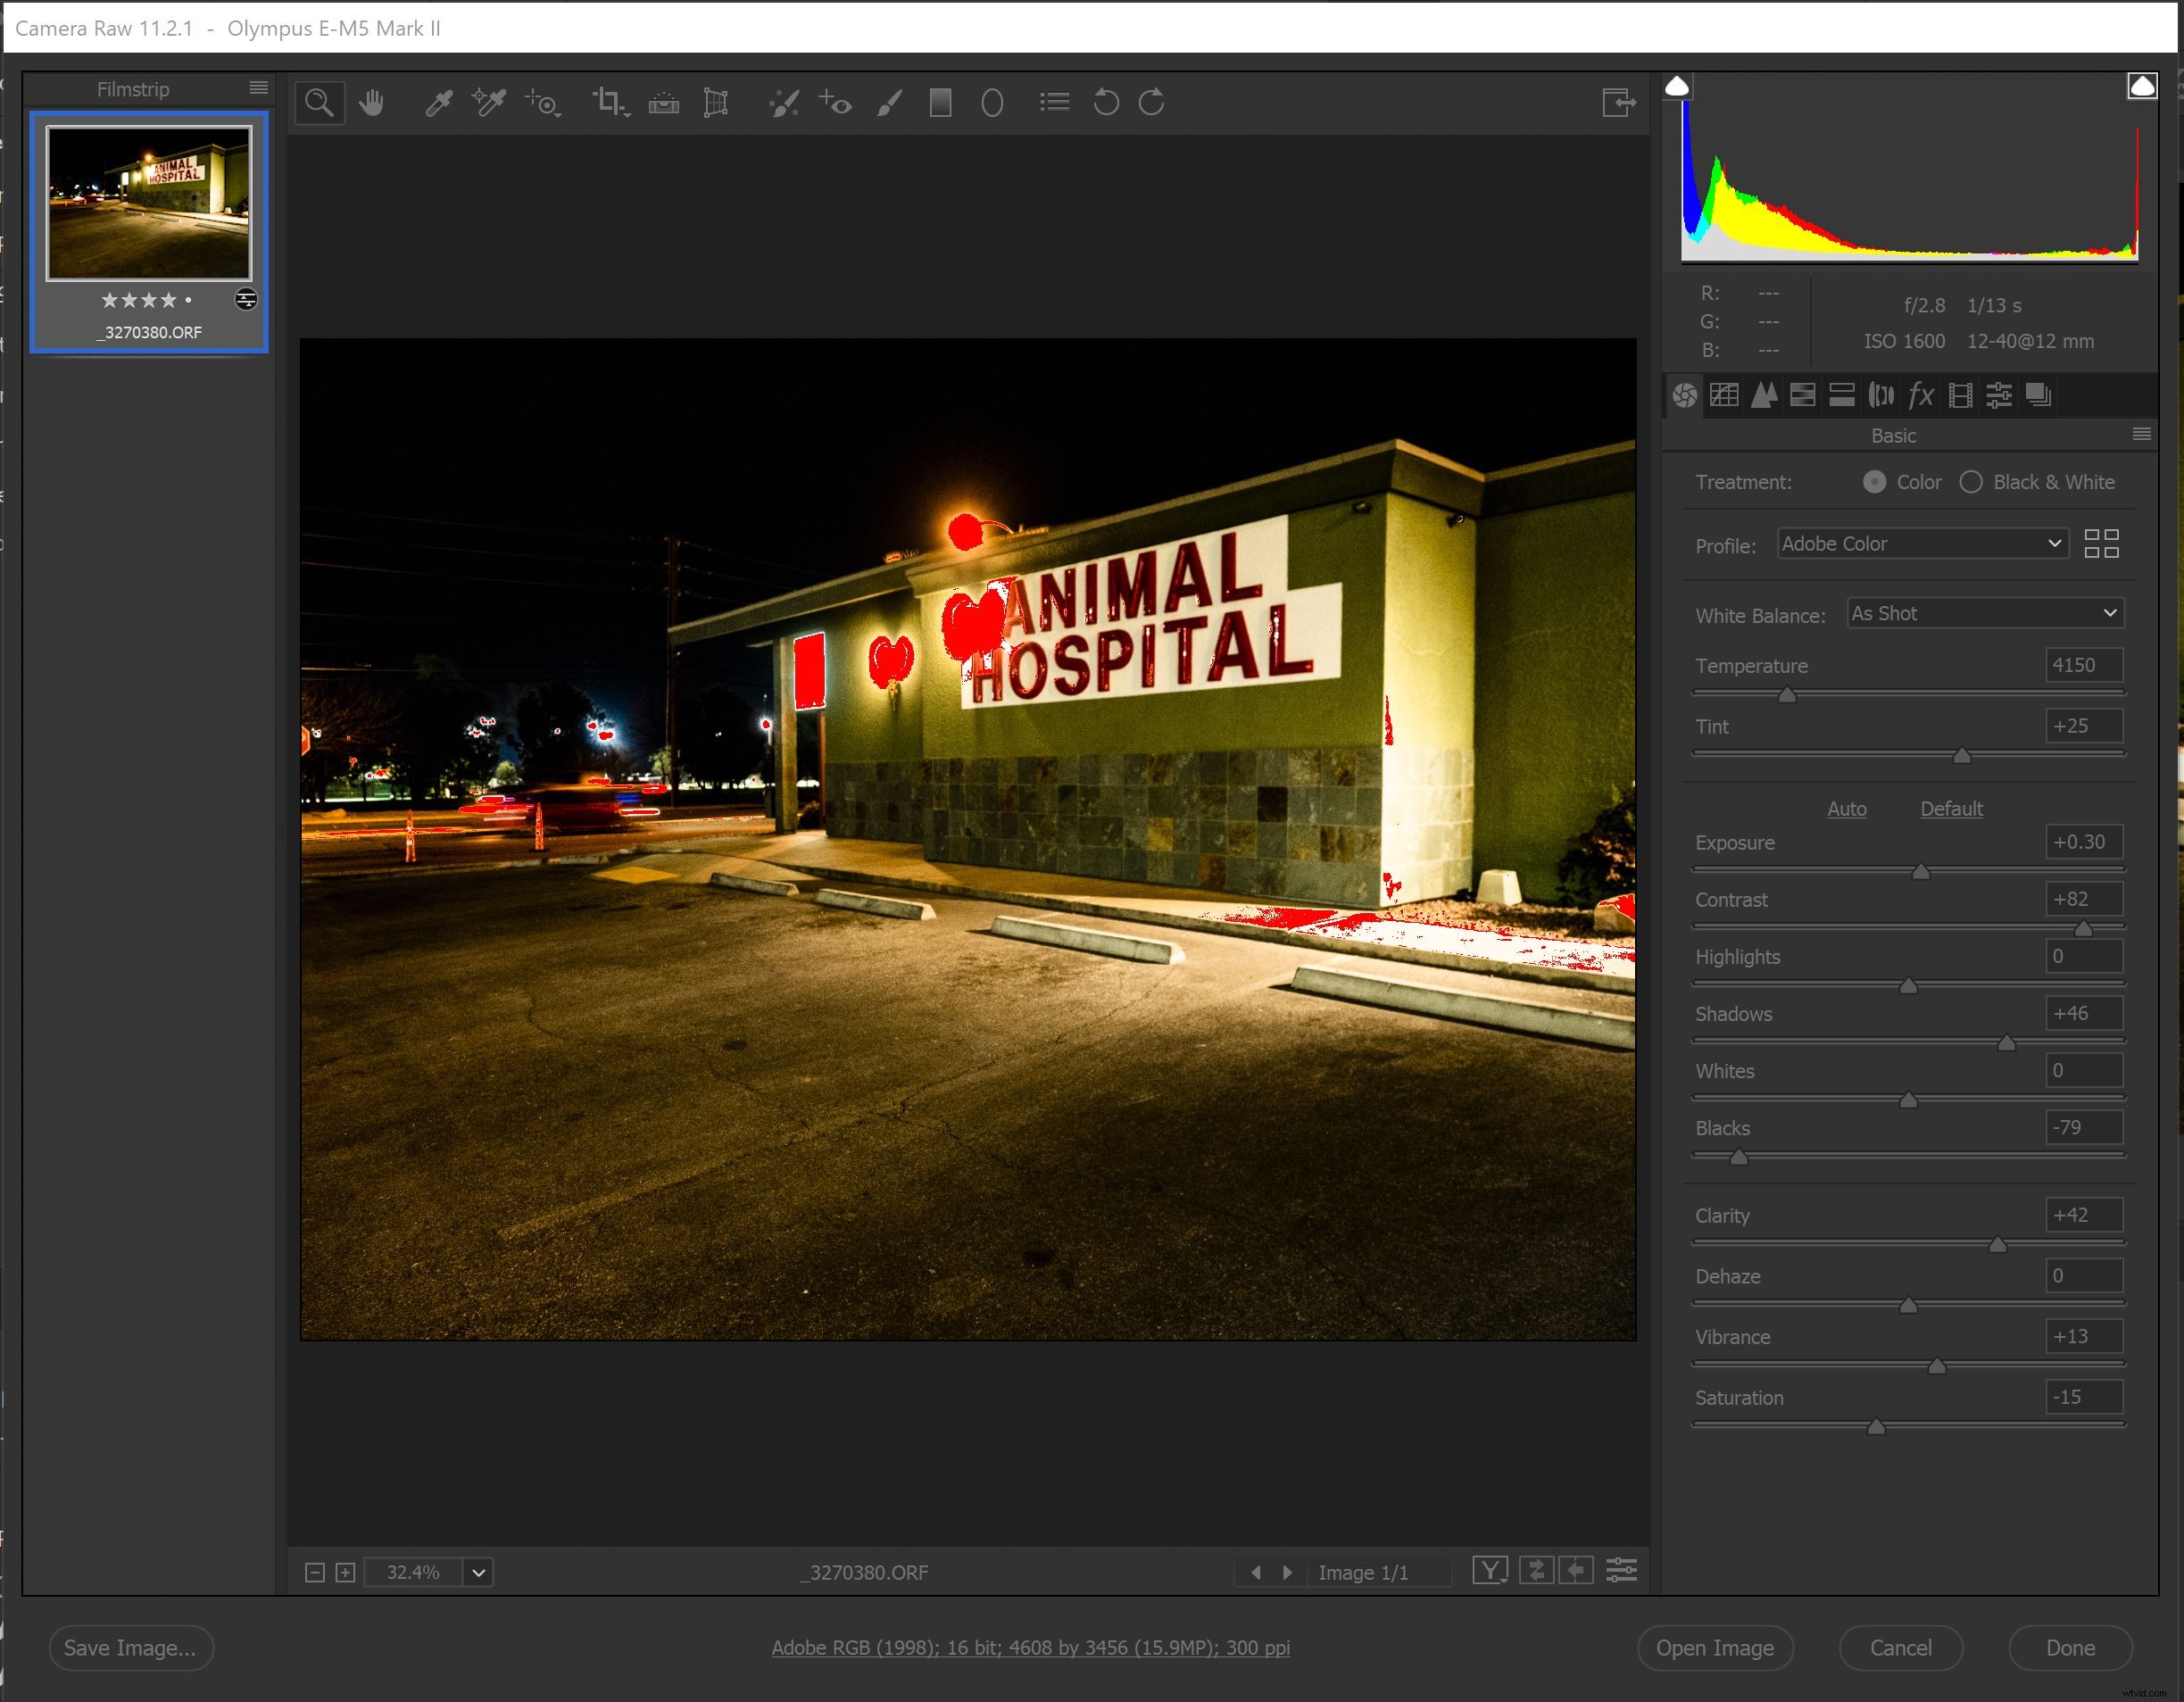Open the Lens Corrections panel
This screenshot has height=1702, width=2184.
(x=1881, y=395)
